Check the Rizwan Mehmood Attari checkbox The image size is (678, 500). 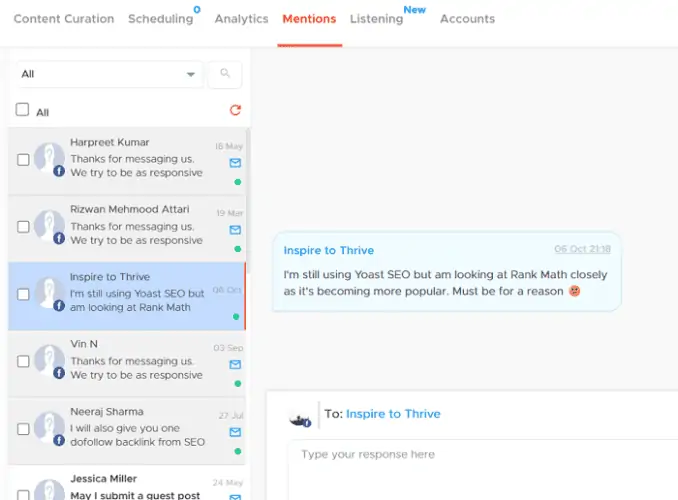coord(23,227)
